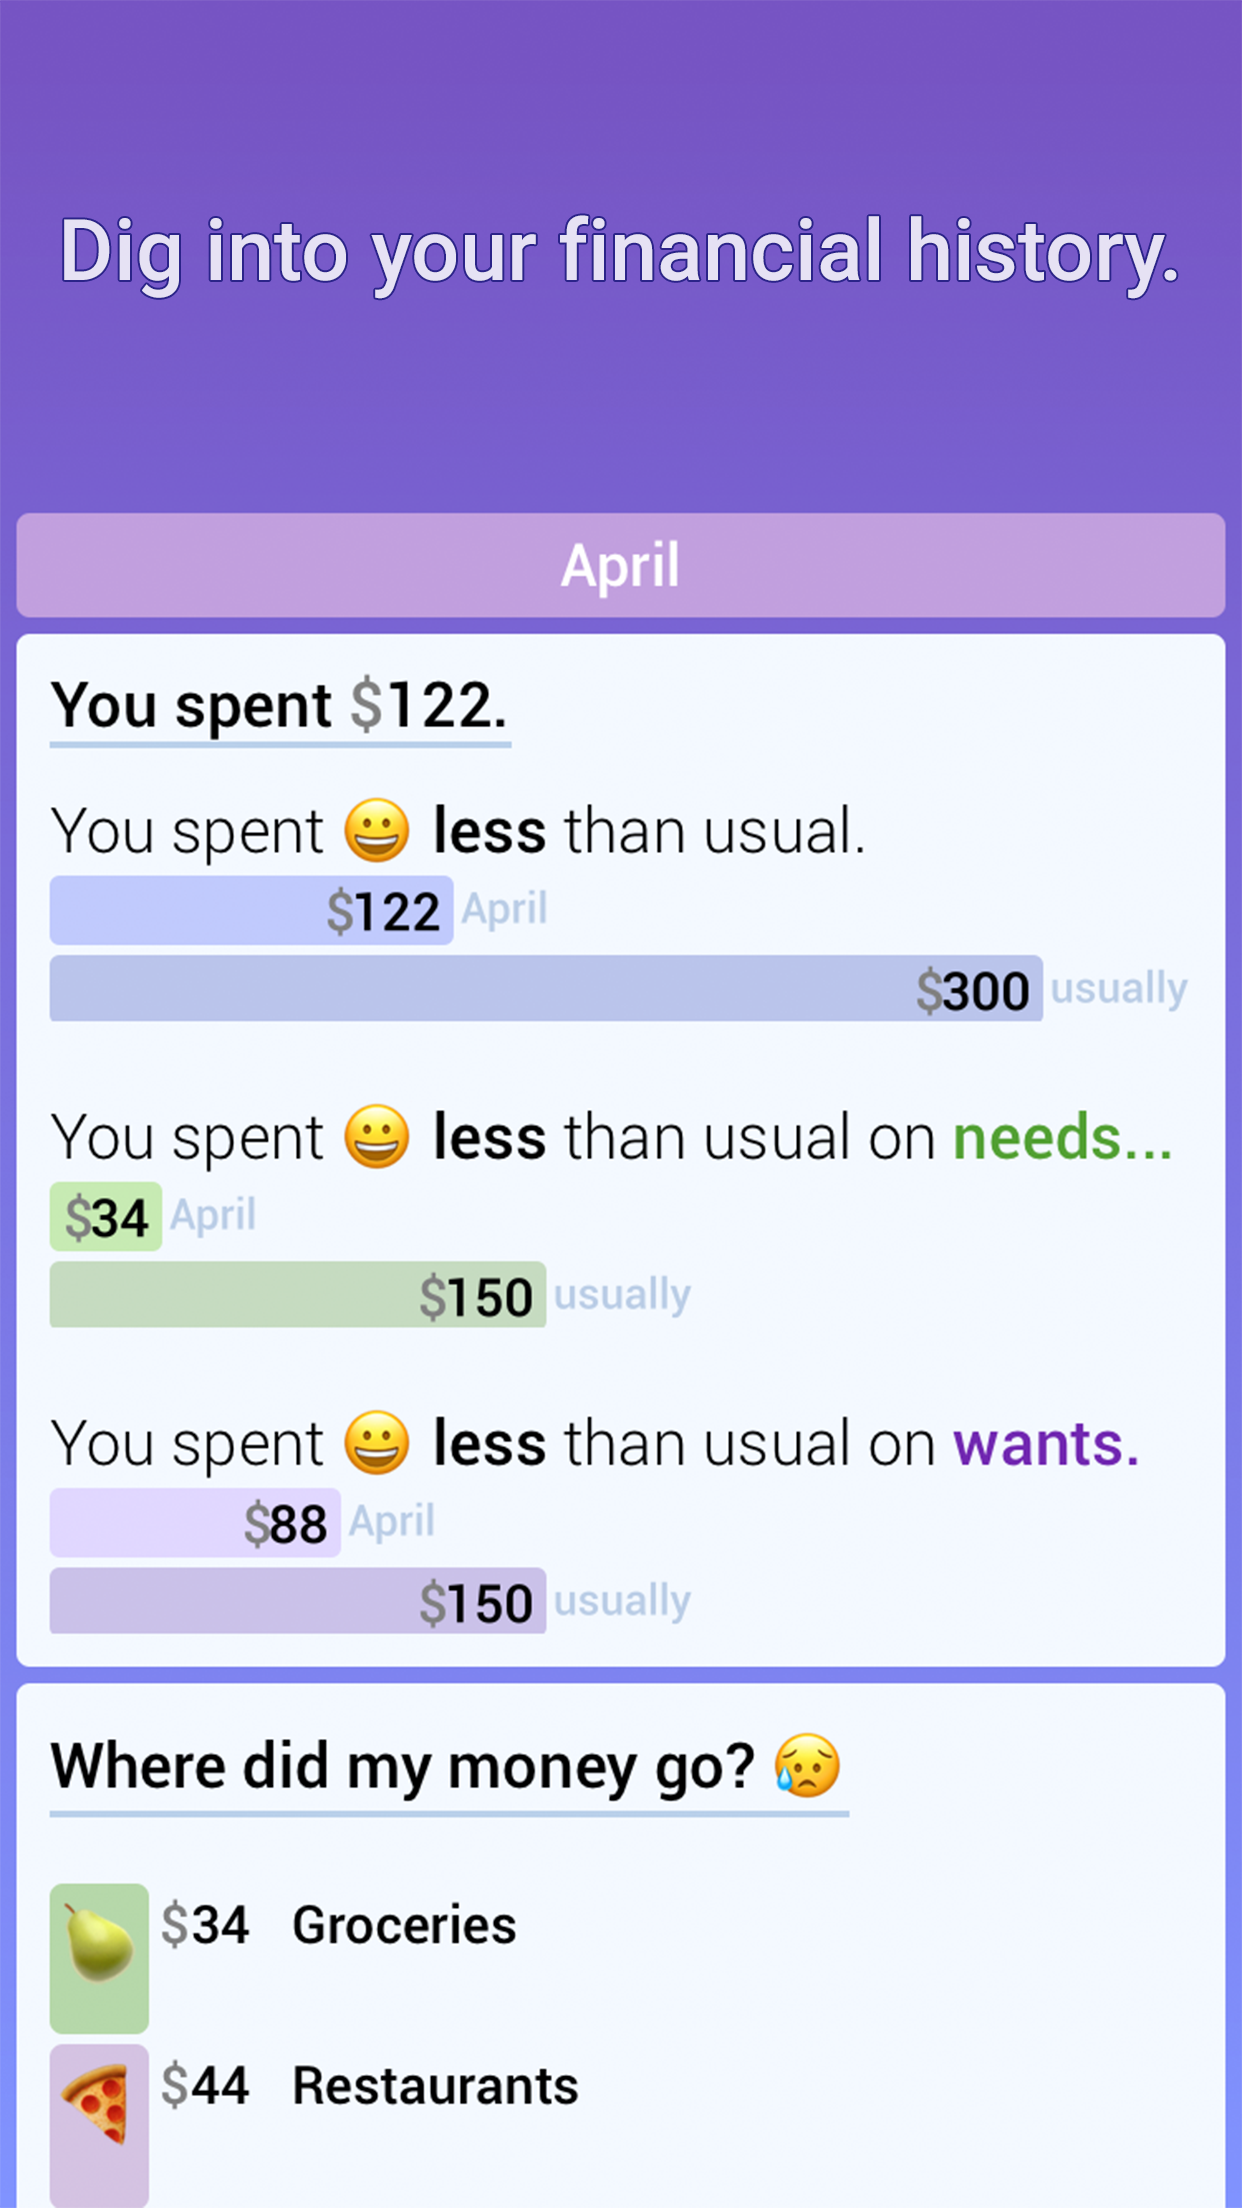Screen dimensions: 1242x2208
Task: Tap the green 'needs...' link
Action: pos(1062,1137)
